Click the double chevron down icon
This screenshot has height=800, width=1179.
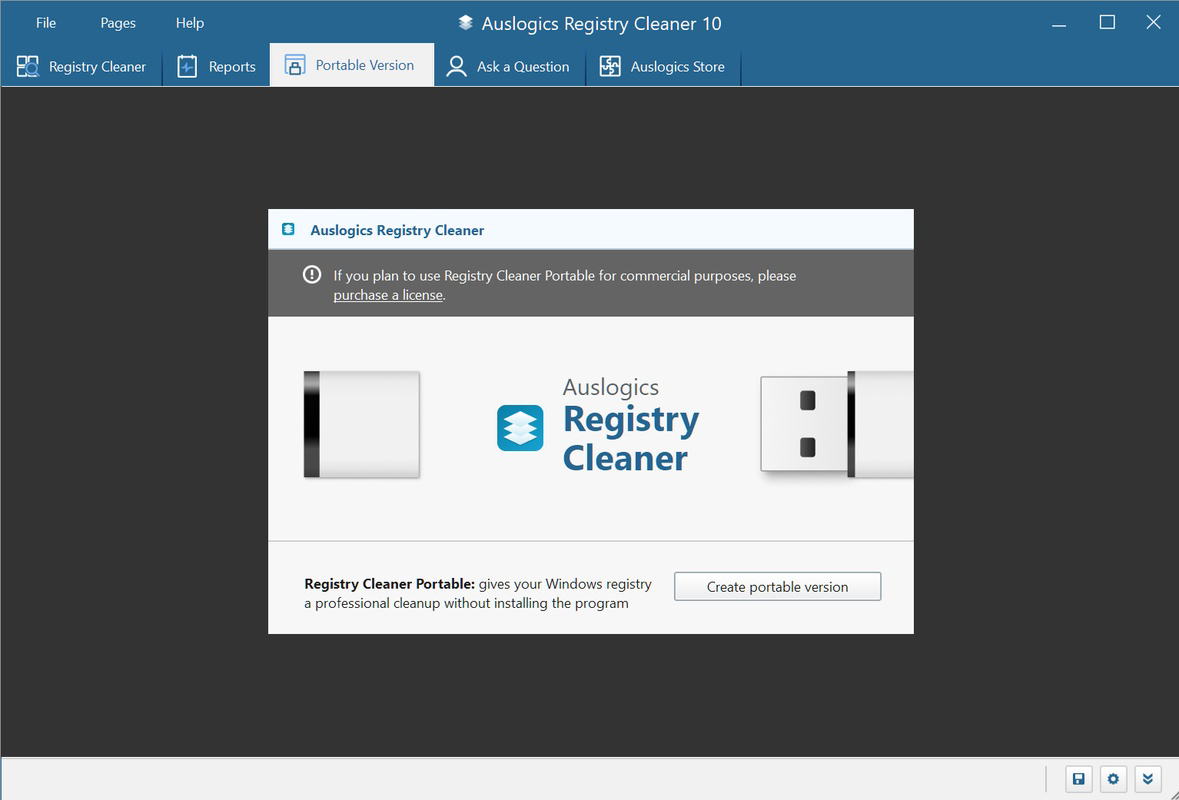tap(1148, 779)
